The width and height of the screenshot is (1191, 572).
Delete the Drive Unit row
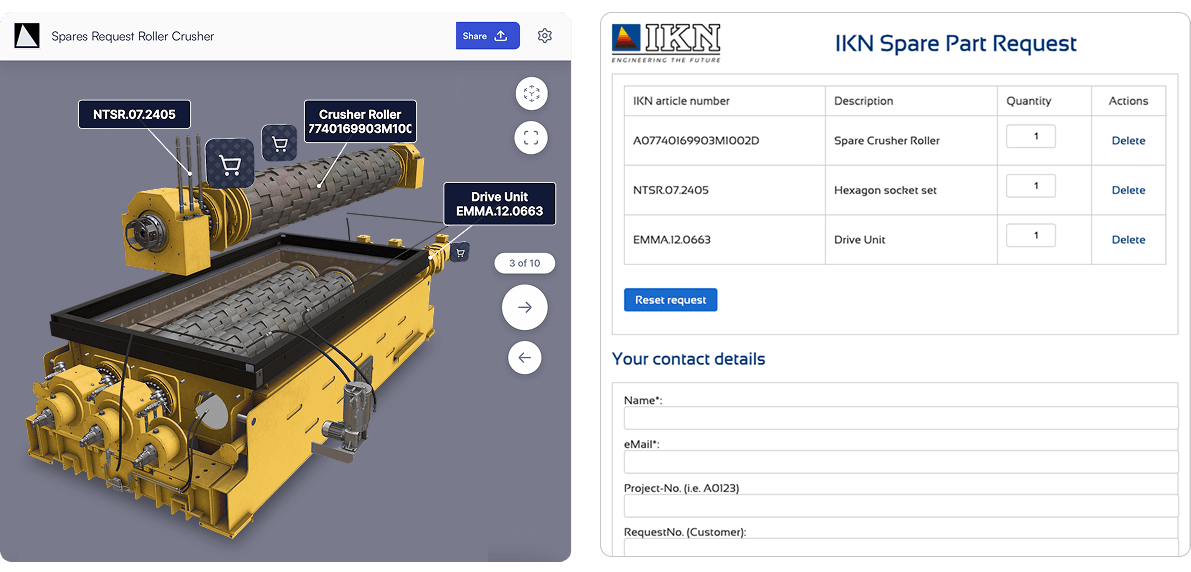[x=1128, y=239]
